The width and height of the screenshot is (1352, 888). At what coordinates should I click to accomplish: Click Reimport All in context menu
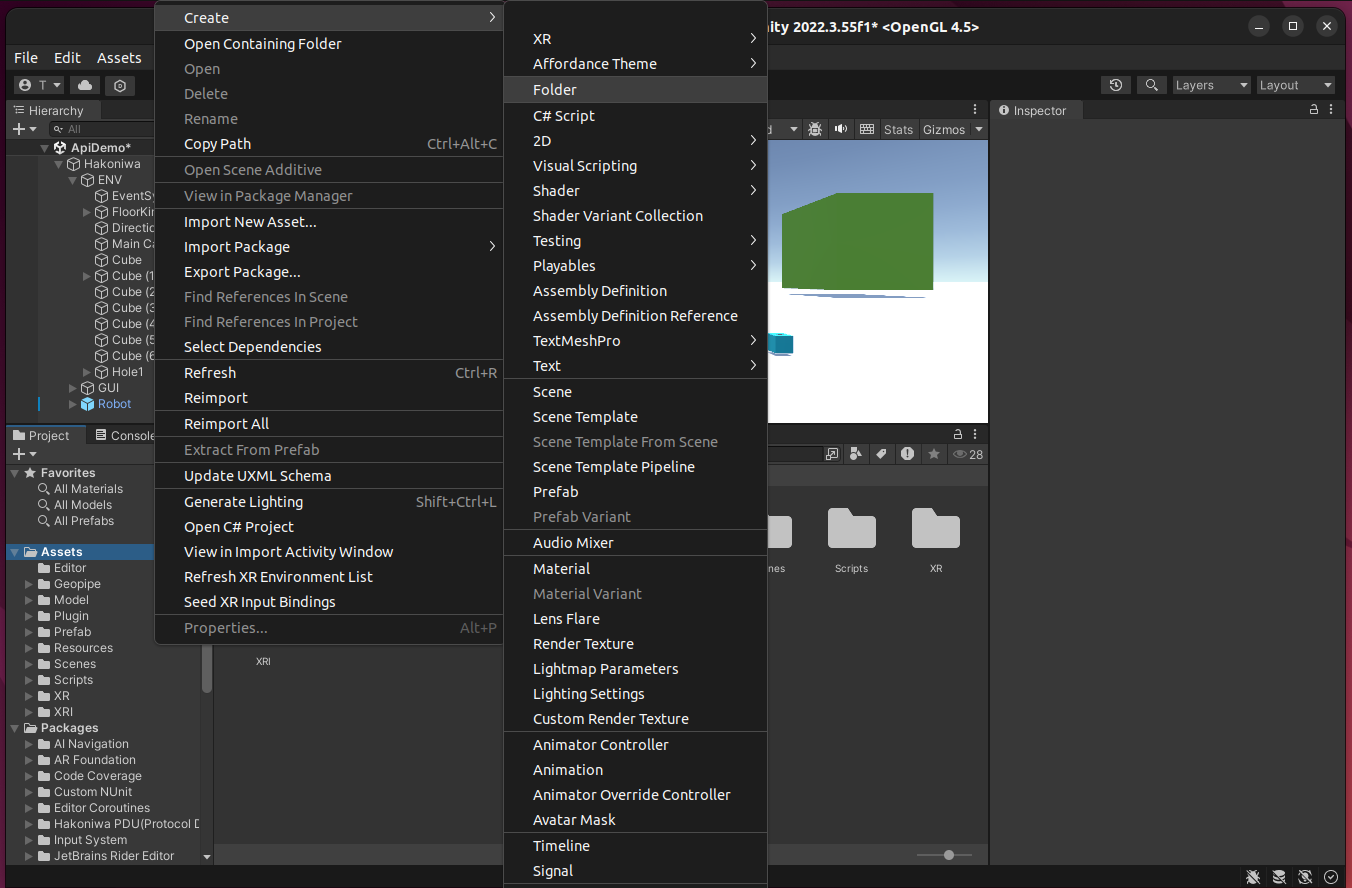pyautogui.click(x=329, y=424)
